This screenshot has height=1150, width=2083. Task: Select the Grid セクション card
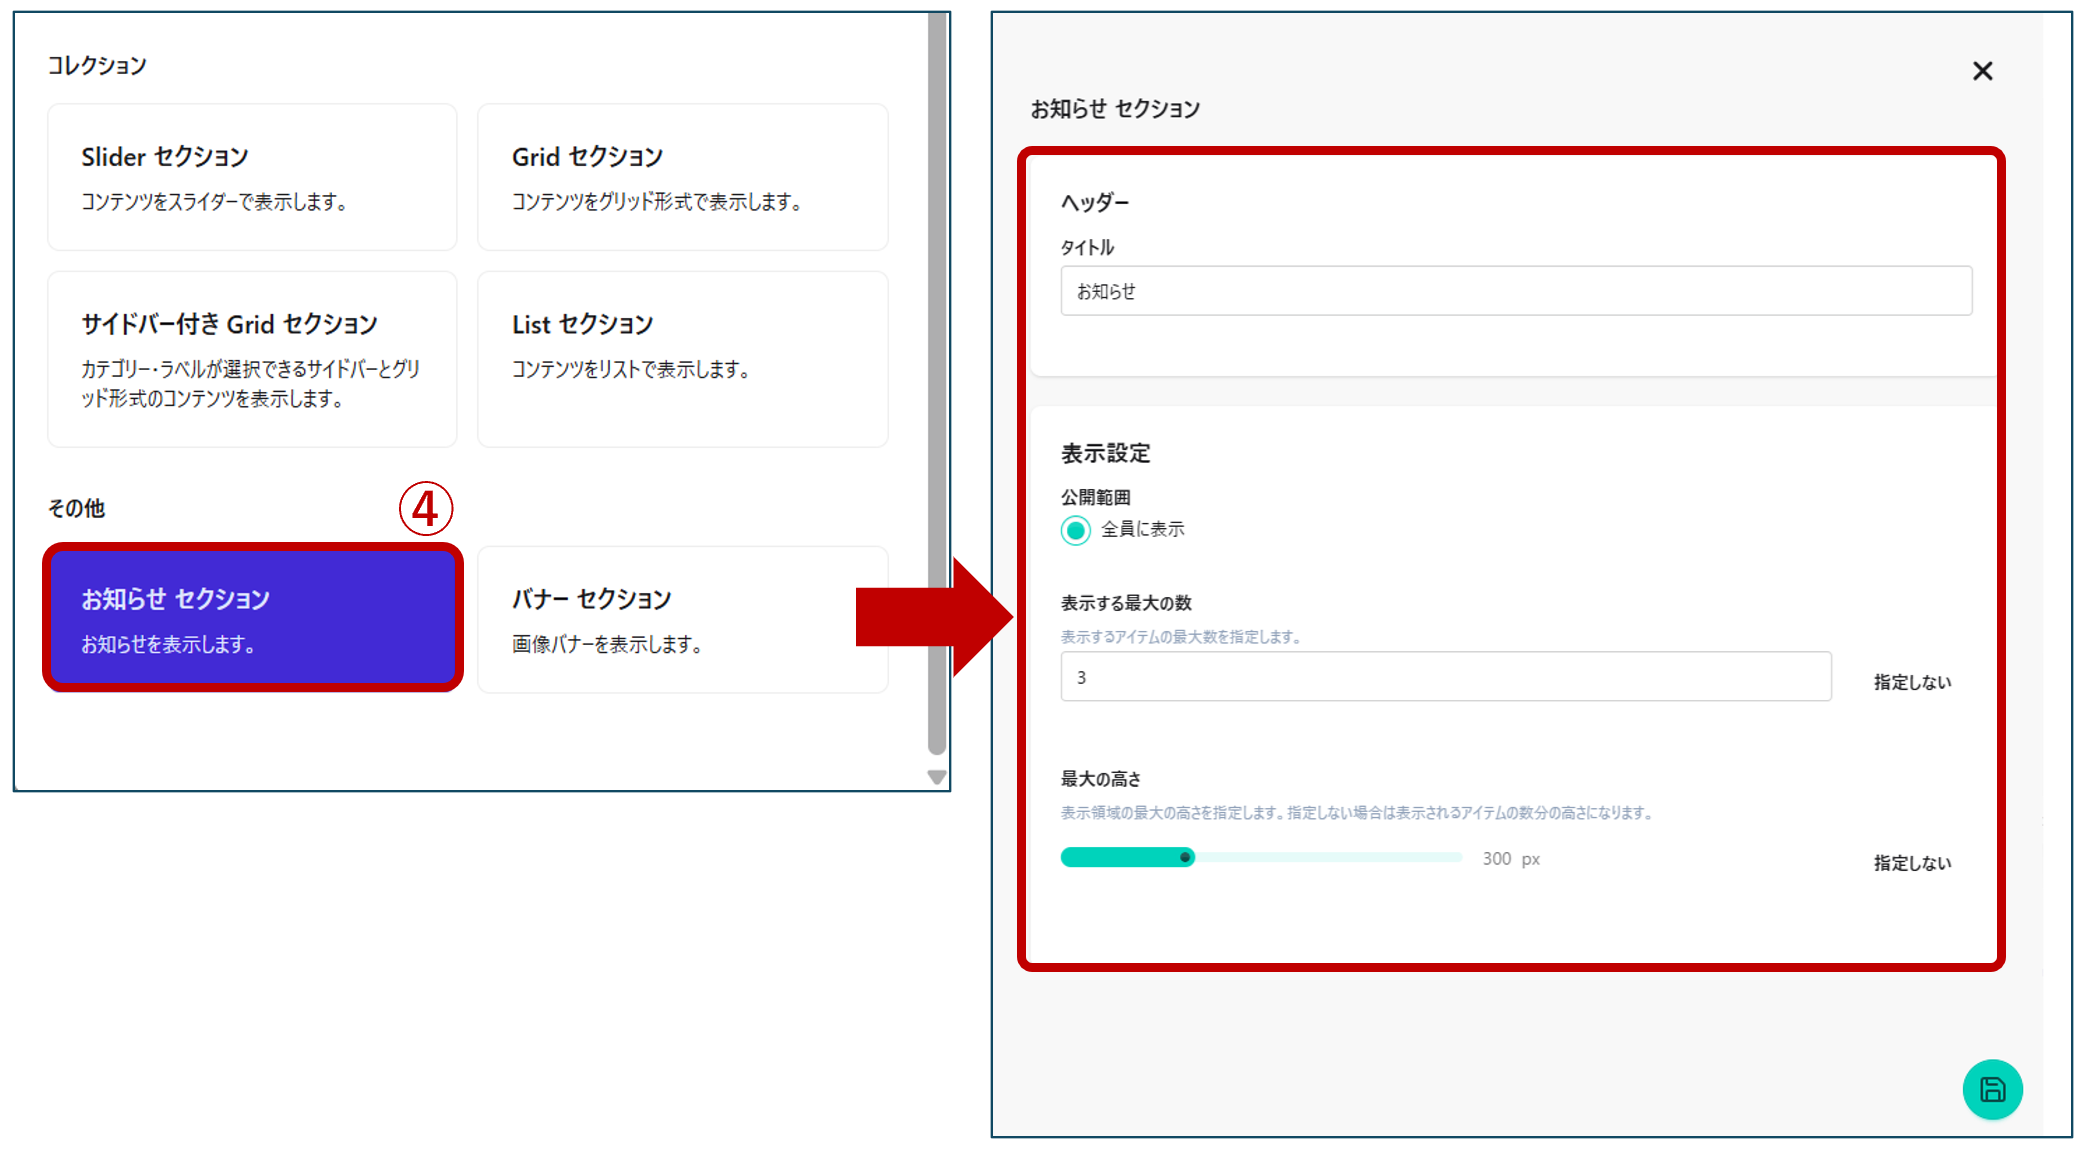(682, 177)
